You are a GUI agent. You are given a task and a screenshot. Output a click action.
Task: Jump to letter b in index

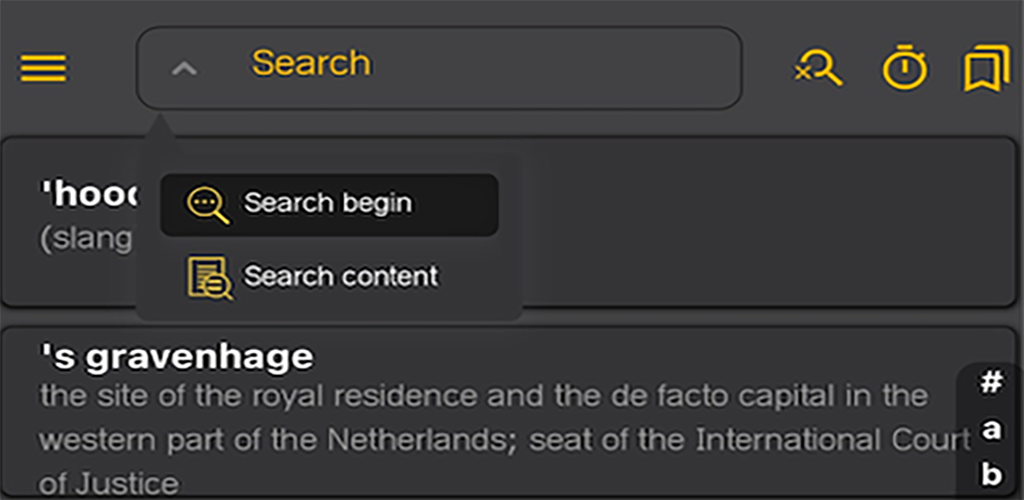(x=991, y=475)
